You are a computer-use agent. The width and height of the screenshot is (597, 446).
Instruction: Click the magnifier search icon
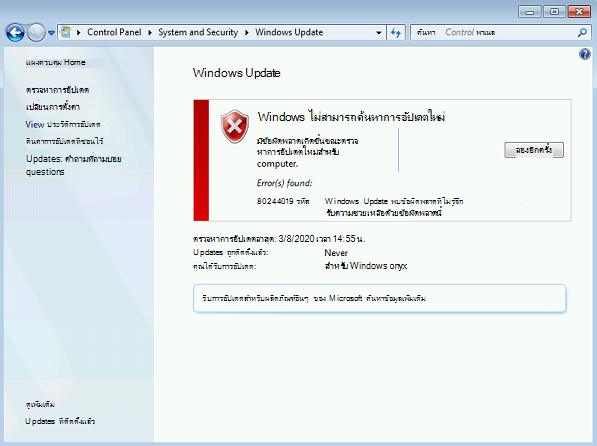pos(582,33)
